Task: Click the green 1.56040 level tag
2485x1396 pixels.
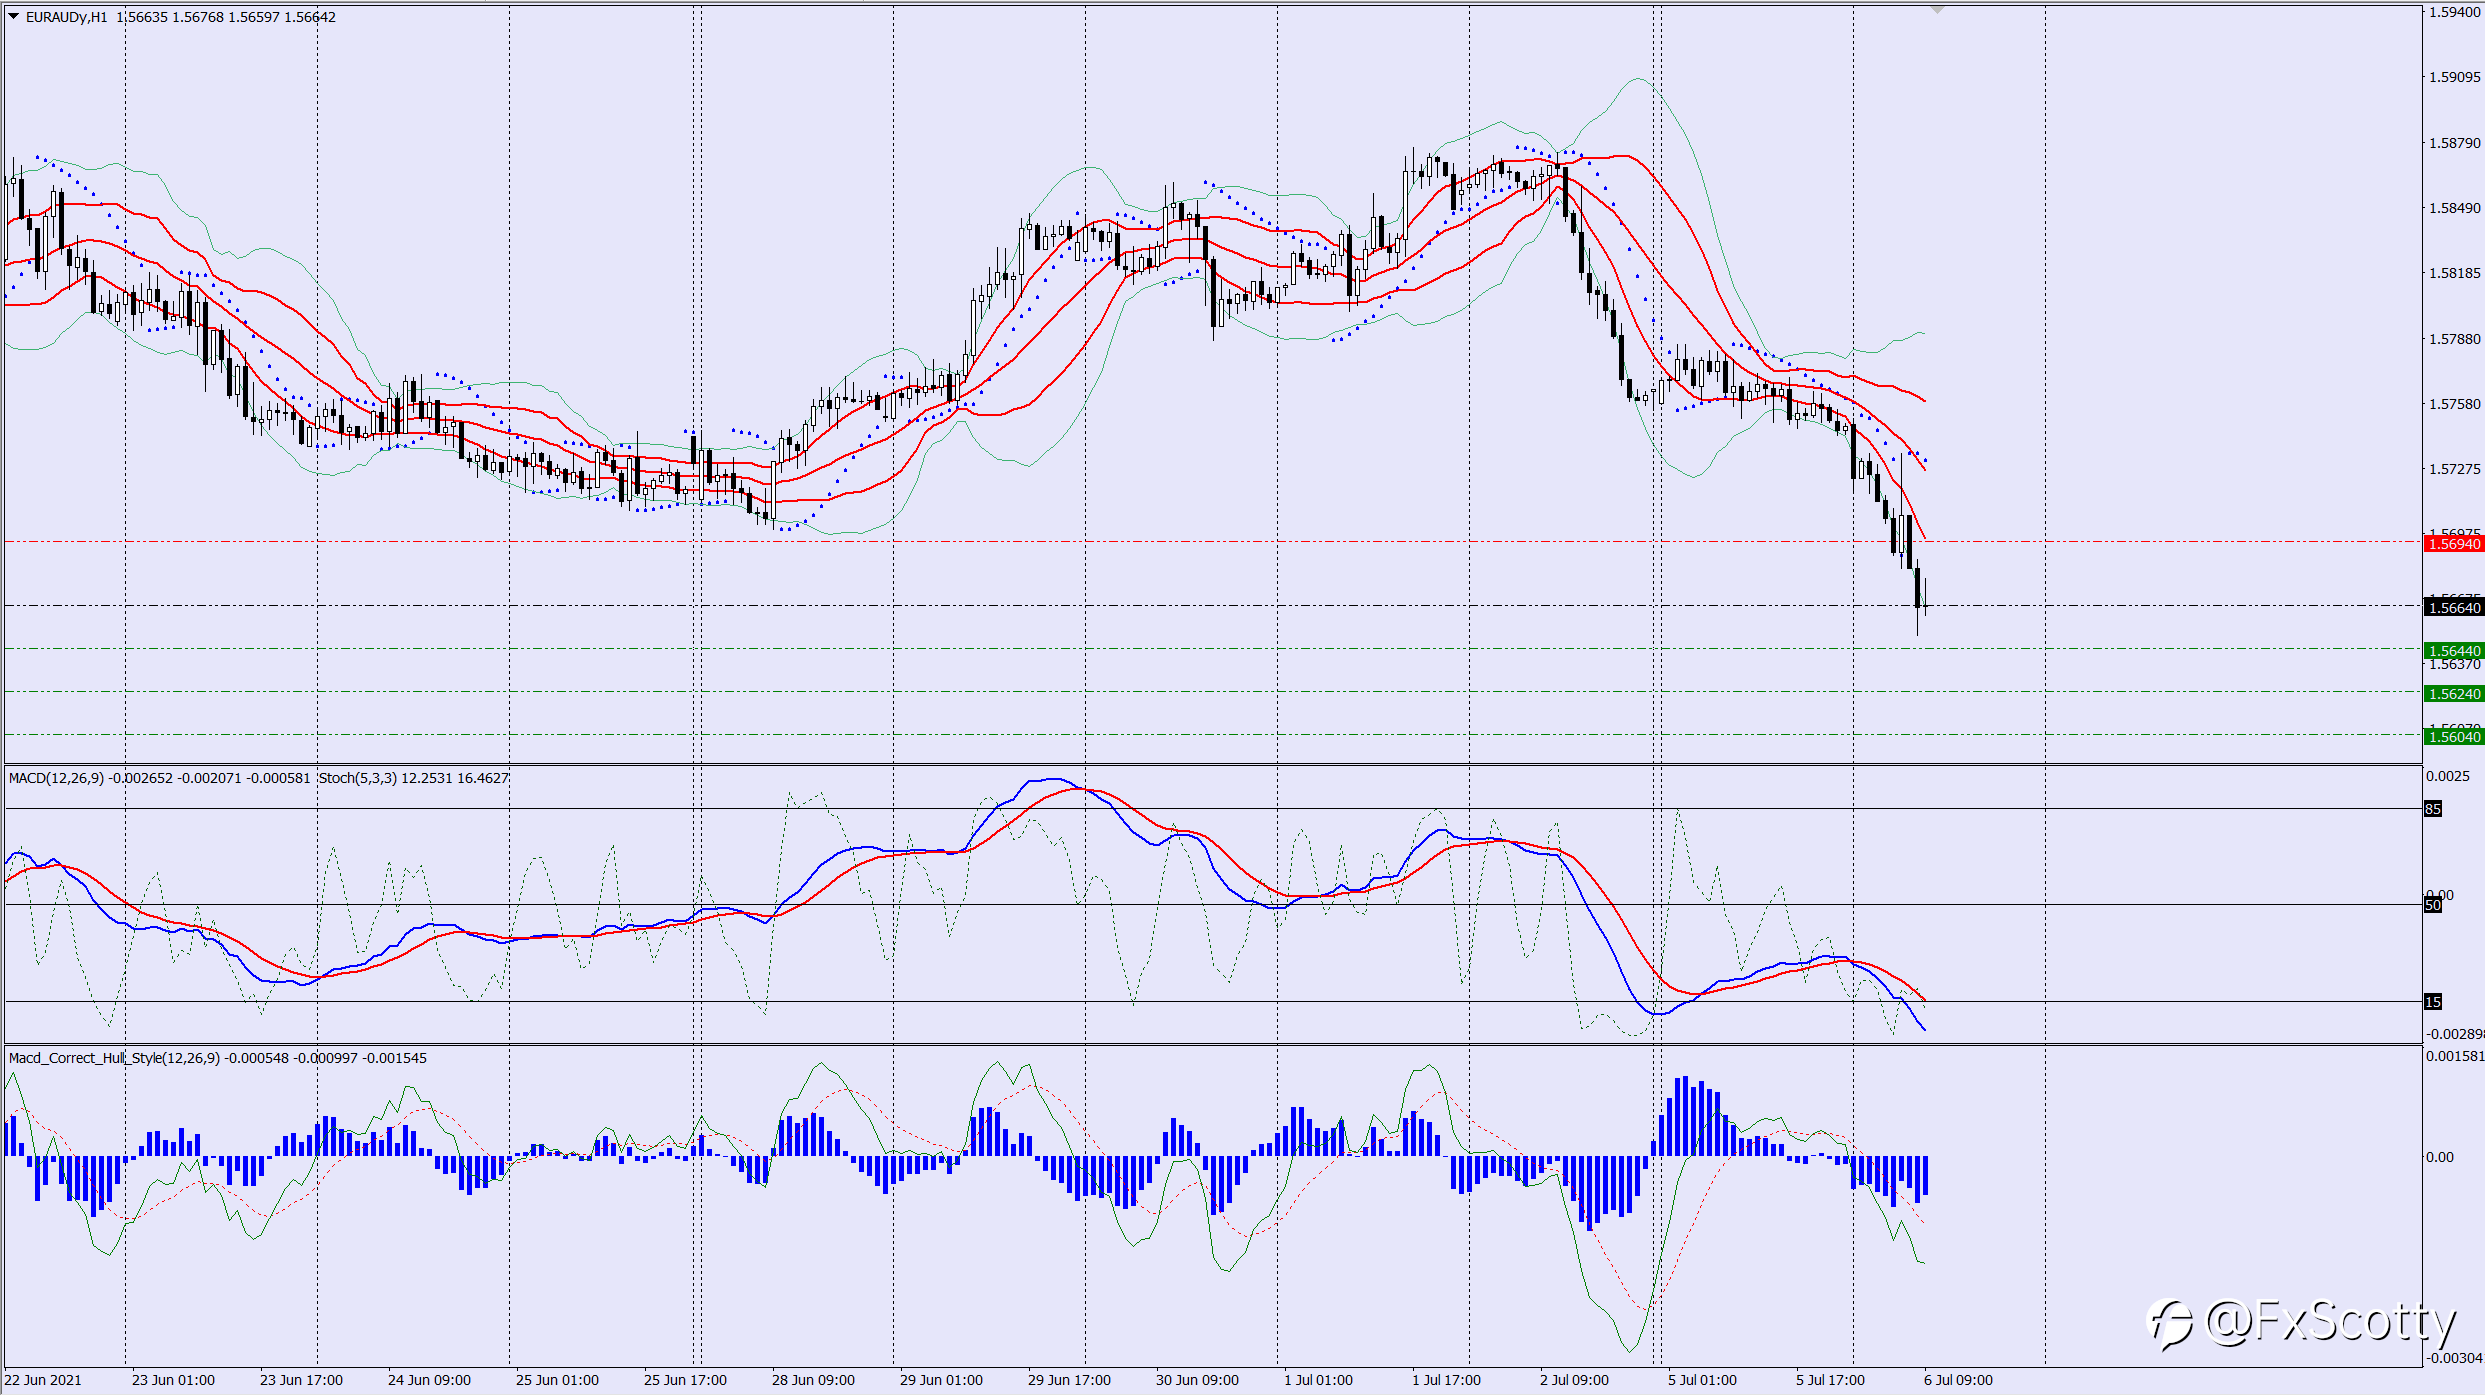Action: click(x=2454, y=737)
